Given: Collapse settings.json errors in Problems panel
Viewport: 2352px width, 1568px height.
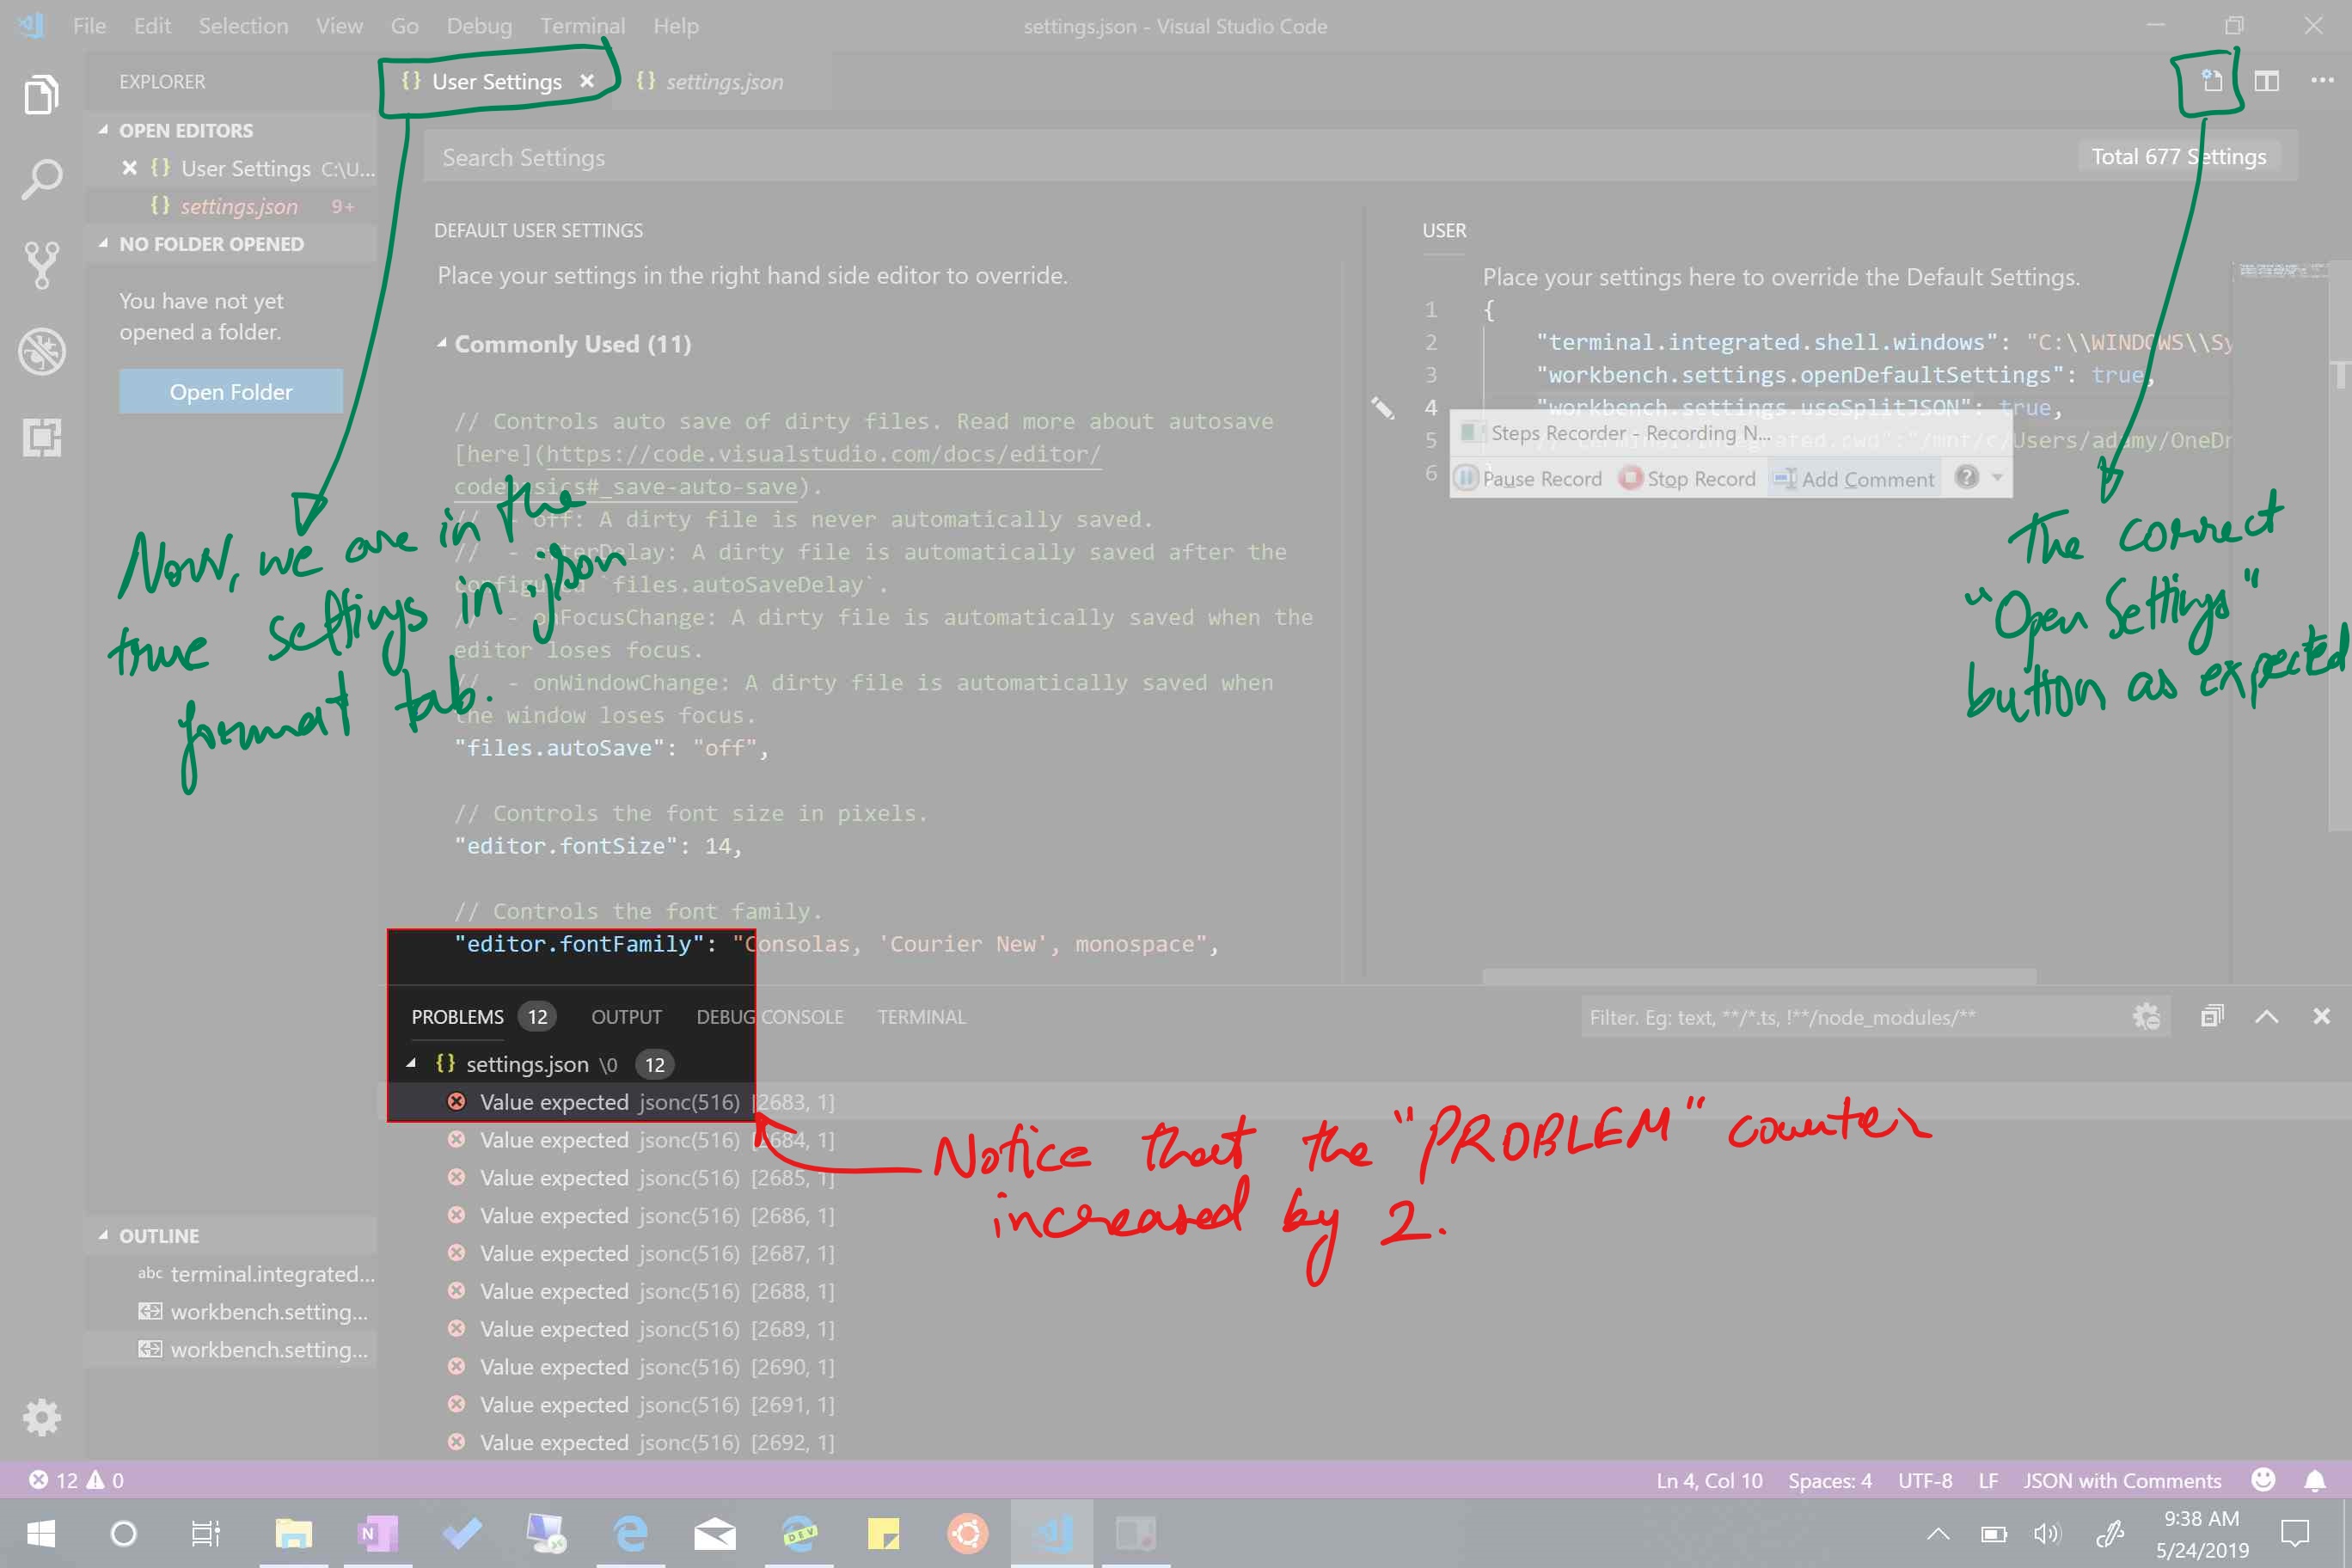Looking at the screenshot, I should click(412, 1064).
